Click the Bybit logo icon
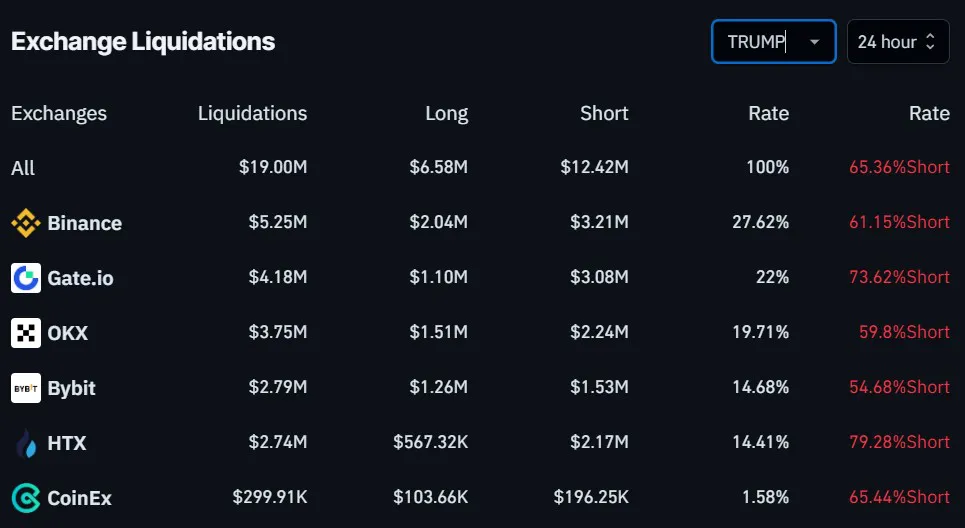This screenshot has width=965, height=528. click(x=26, y=388)
